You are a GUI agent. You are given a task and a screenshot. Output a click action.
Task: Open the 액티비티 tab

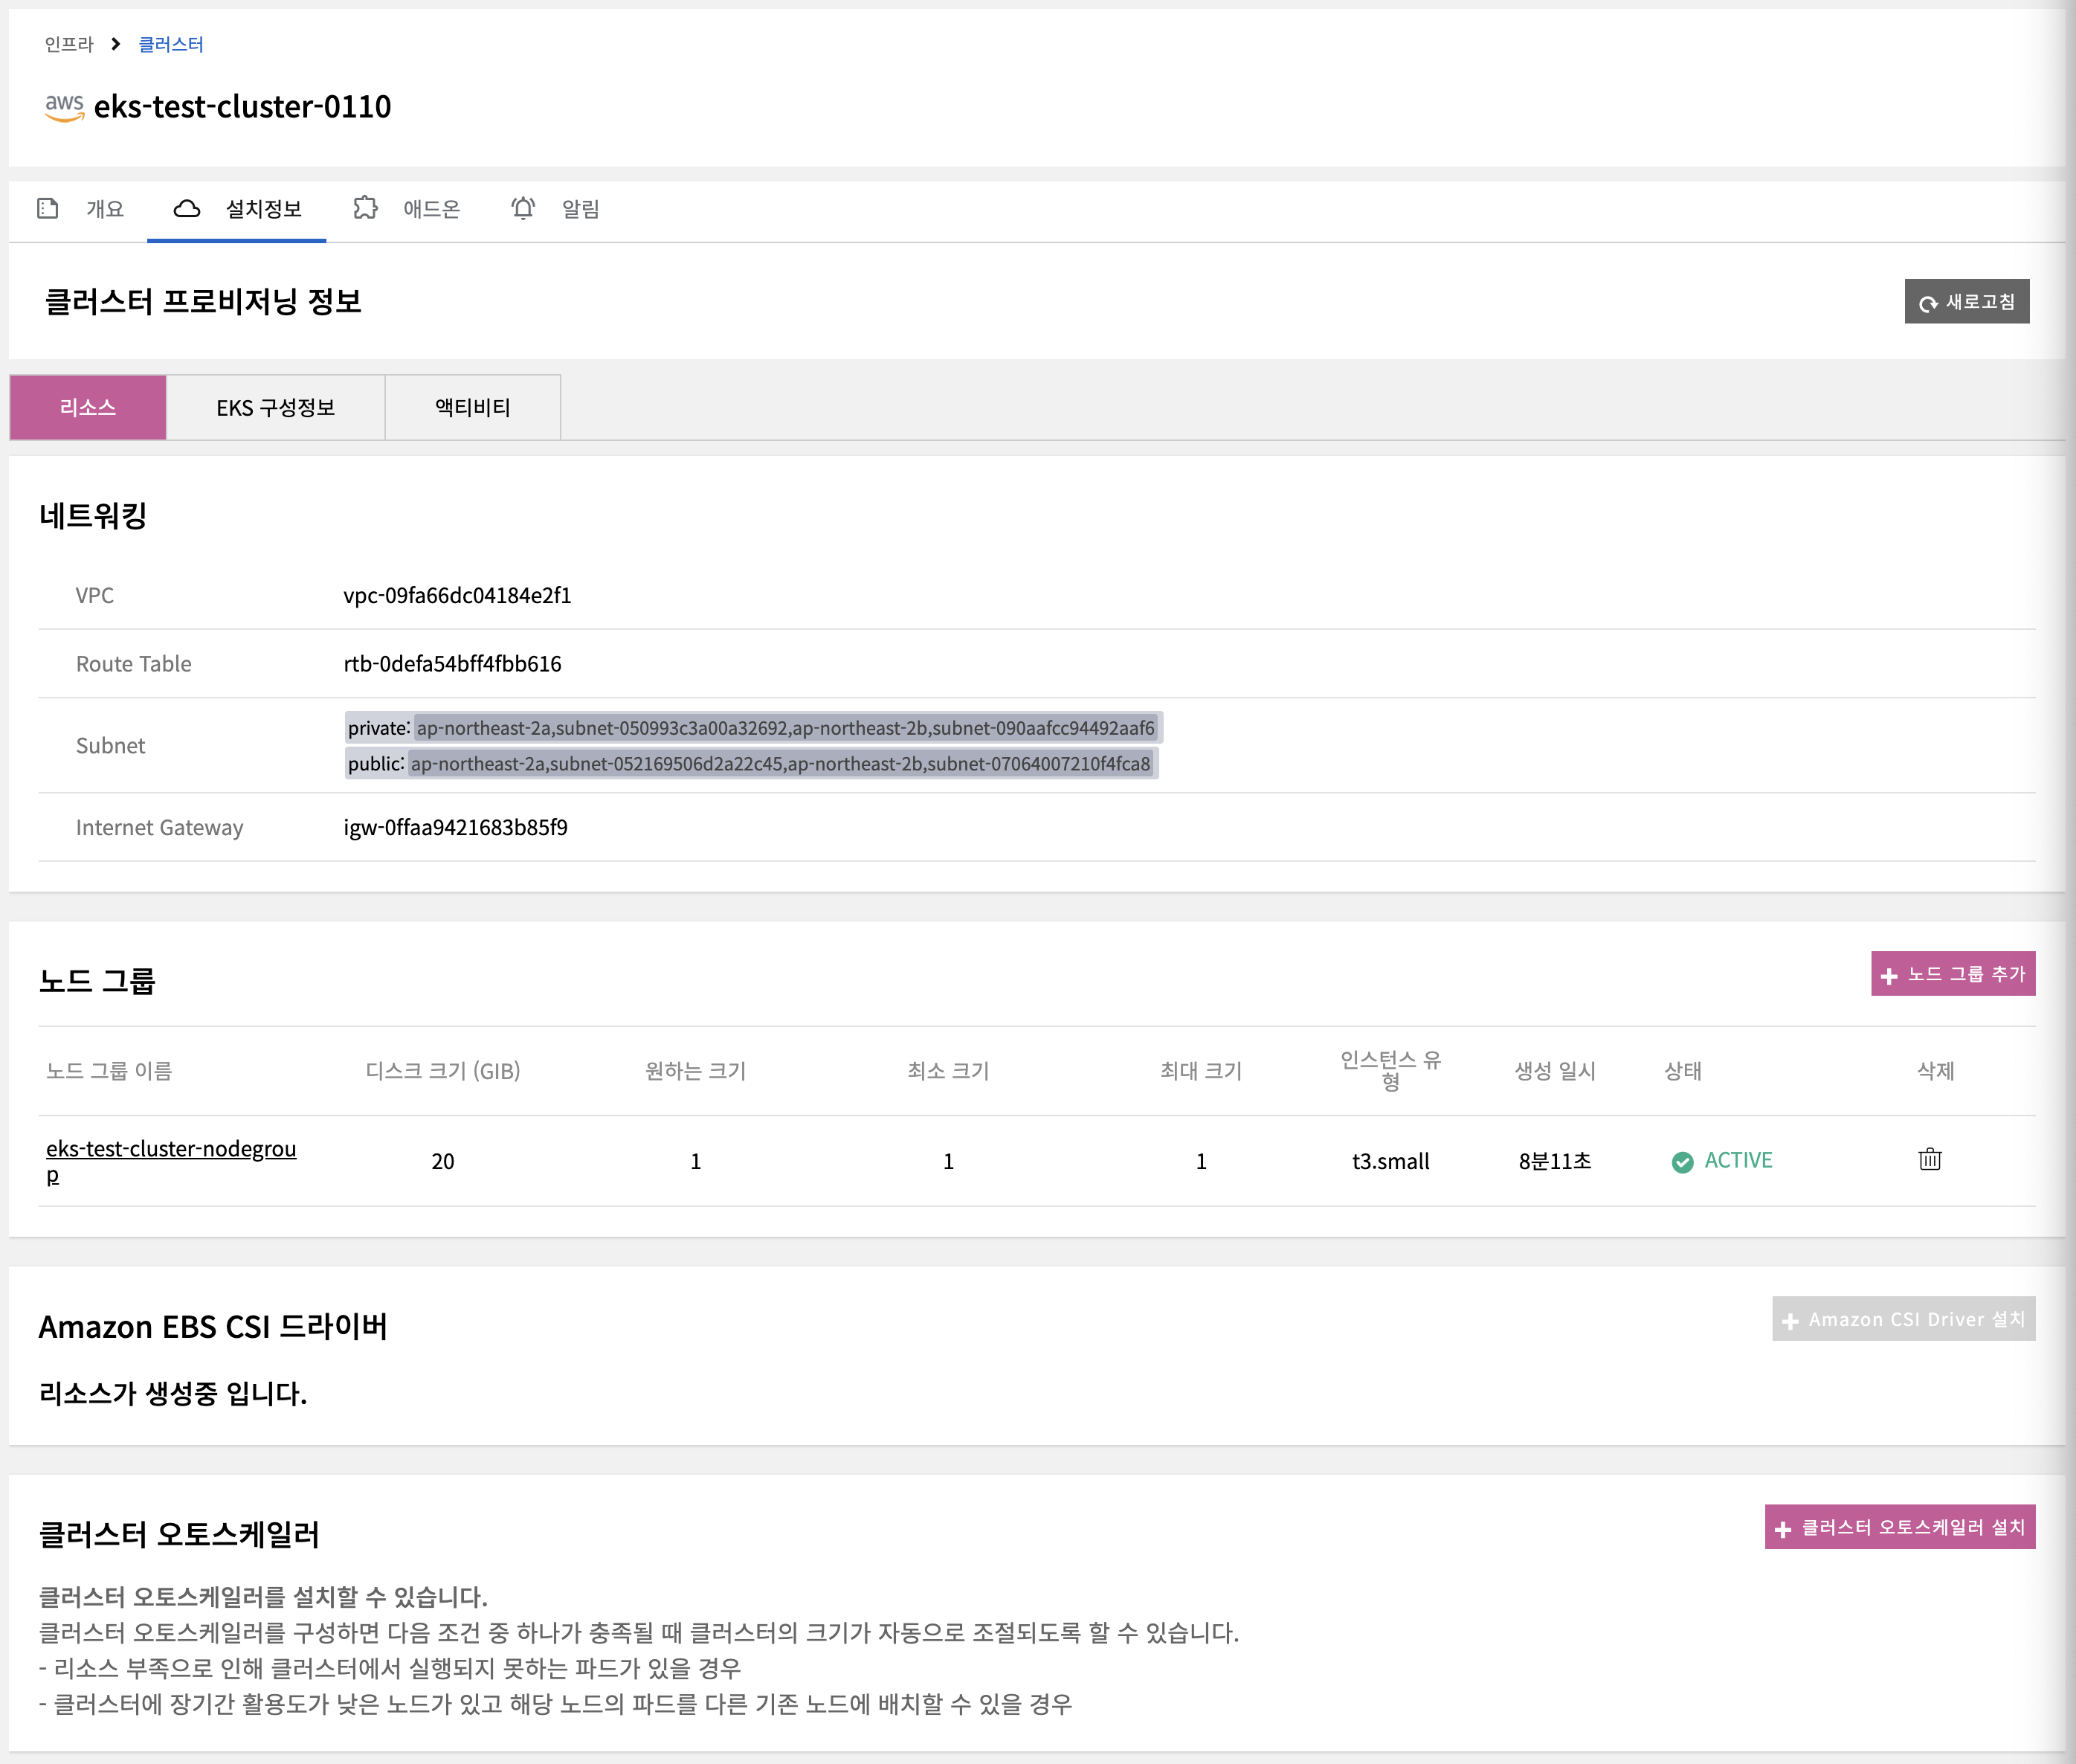(472, 407)
